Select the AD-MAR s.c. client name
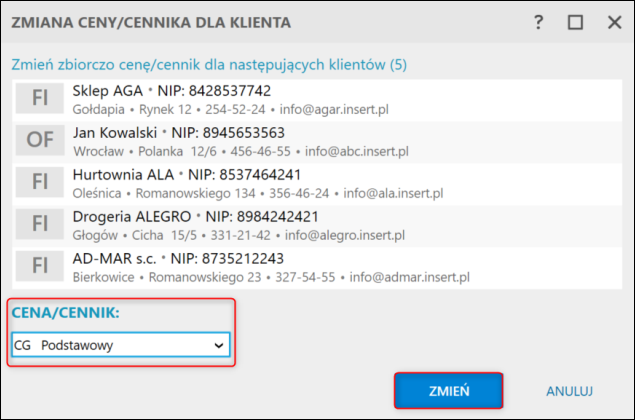Image resolution: width=635 pixels, height=420 pixels. click(114, 259)
